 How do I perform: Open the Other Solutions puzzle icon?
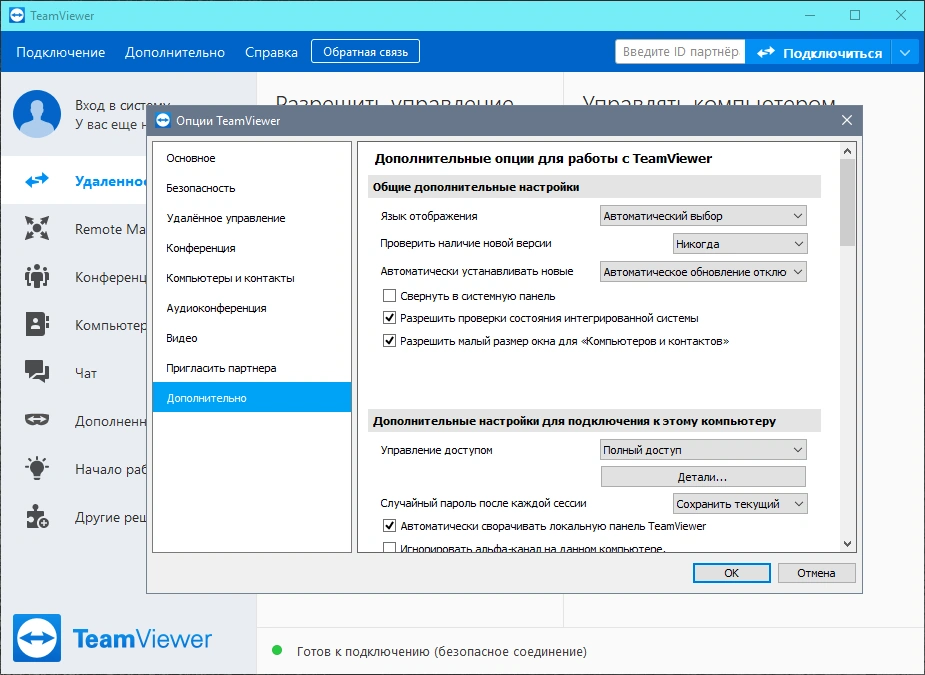(37, 516)
